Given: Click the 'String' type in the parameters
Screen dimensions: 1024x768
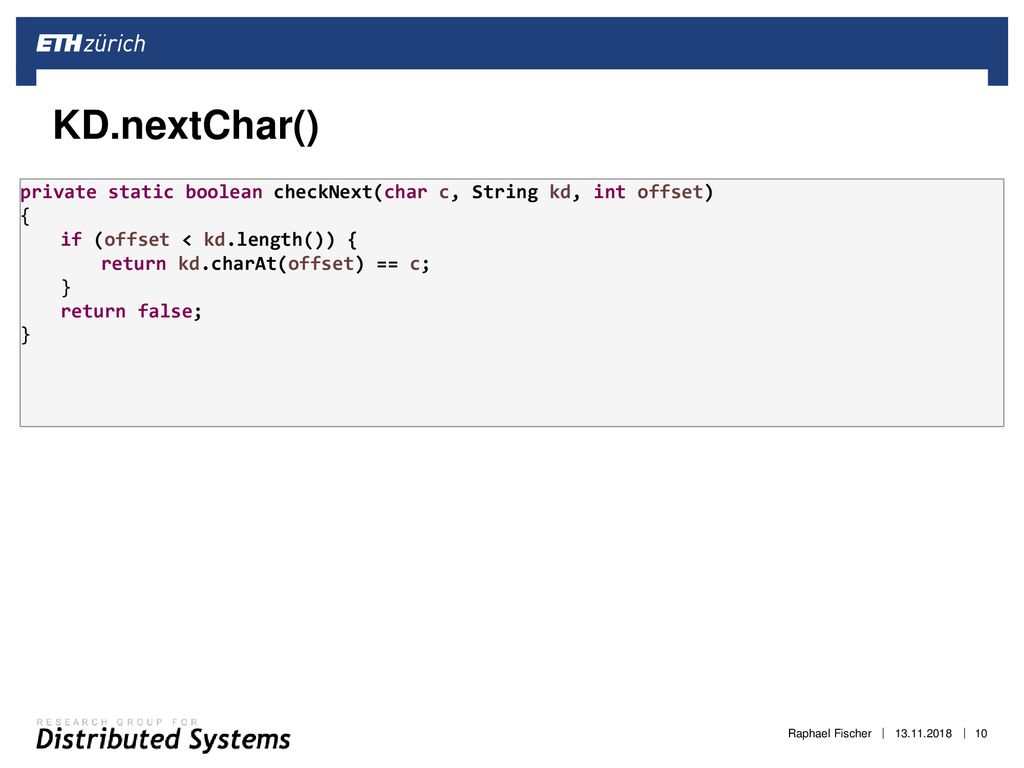Looking at the screenshot, I should tap(505, 192).
